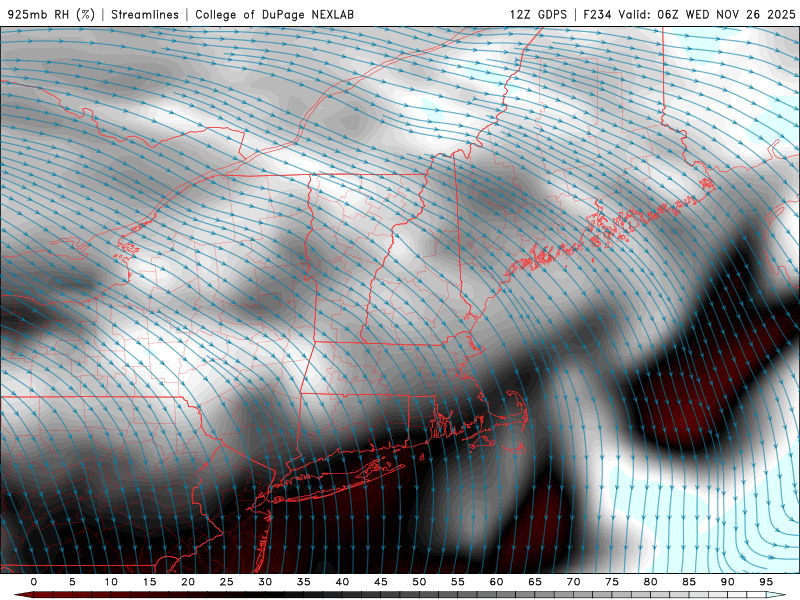800x600 pixels.
Task: Click the "45" colorbar scale label
Action: 381,582
